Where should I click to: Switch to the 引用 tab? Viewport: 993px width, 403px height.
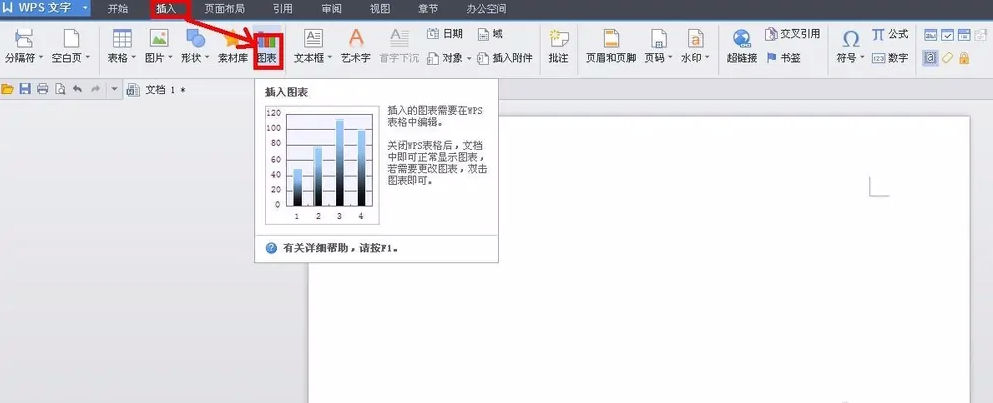pyautogui.click(x=283, y=9)
